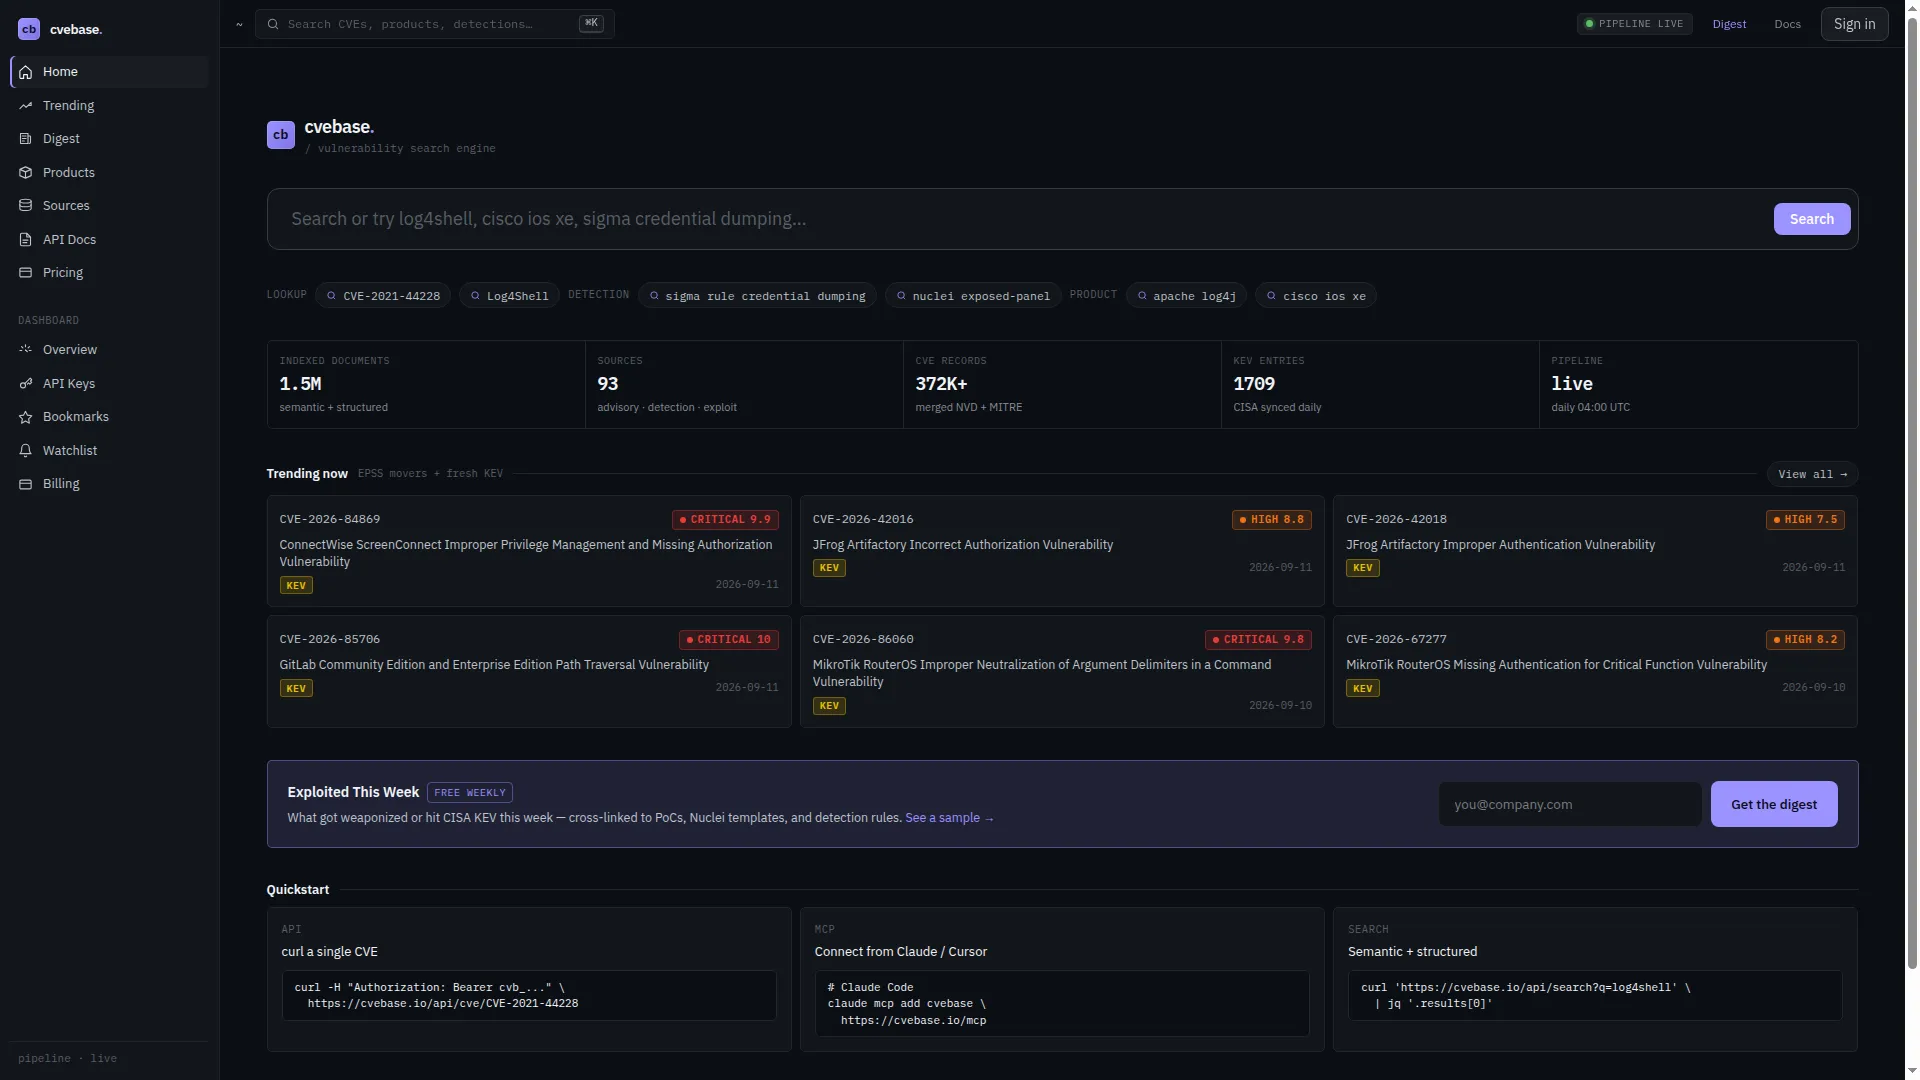Click the HIGH 8.8 severity badge

point(1271,520)
